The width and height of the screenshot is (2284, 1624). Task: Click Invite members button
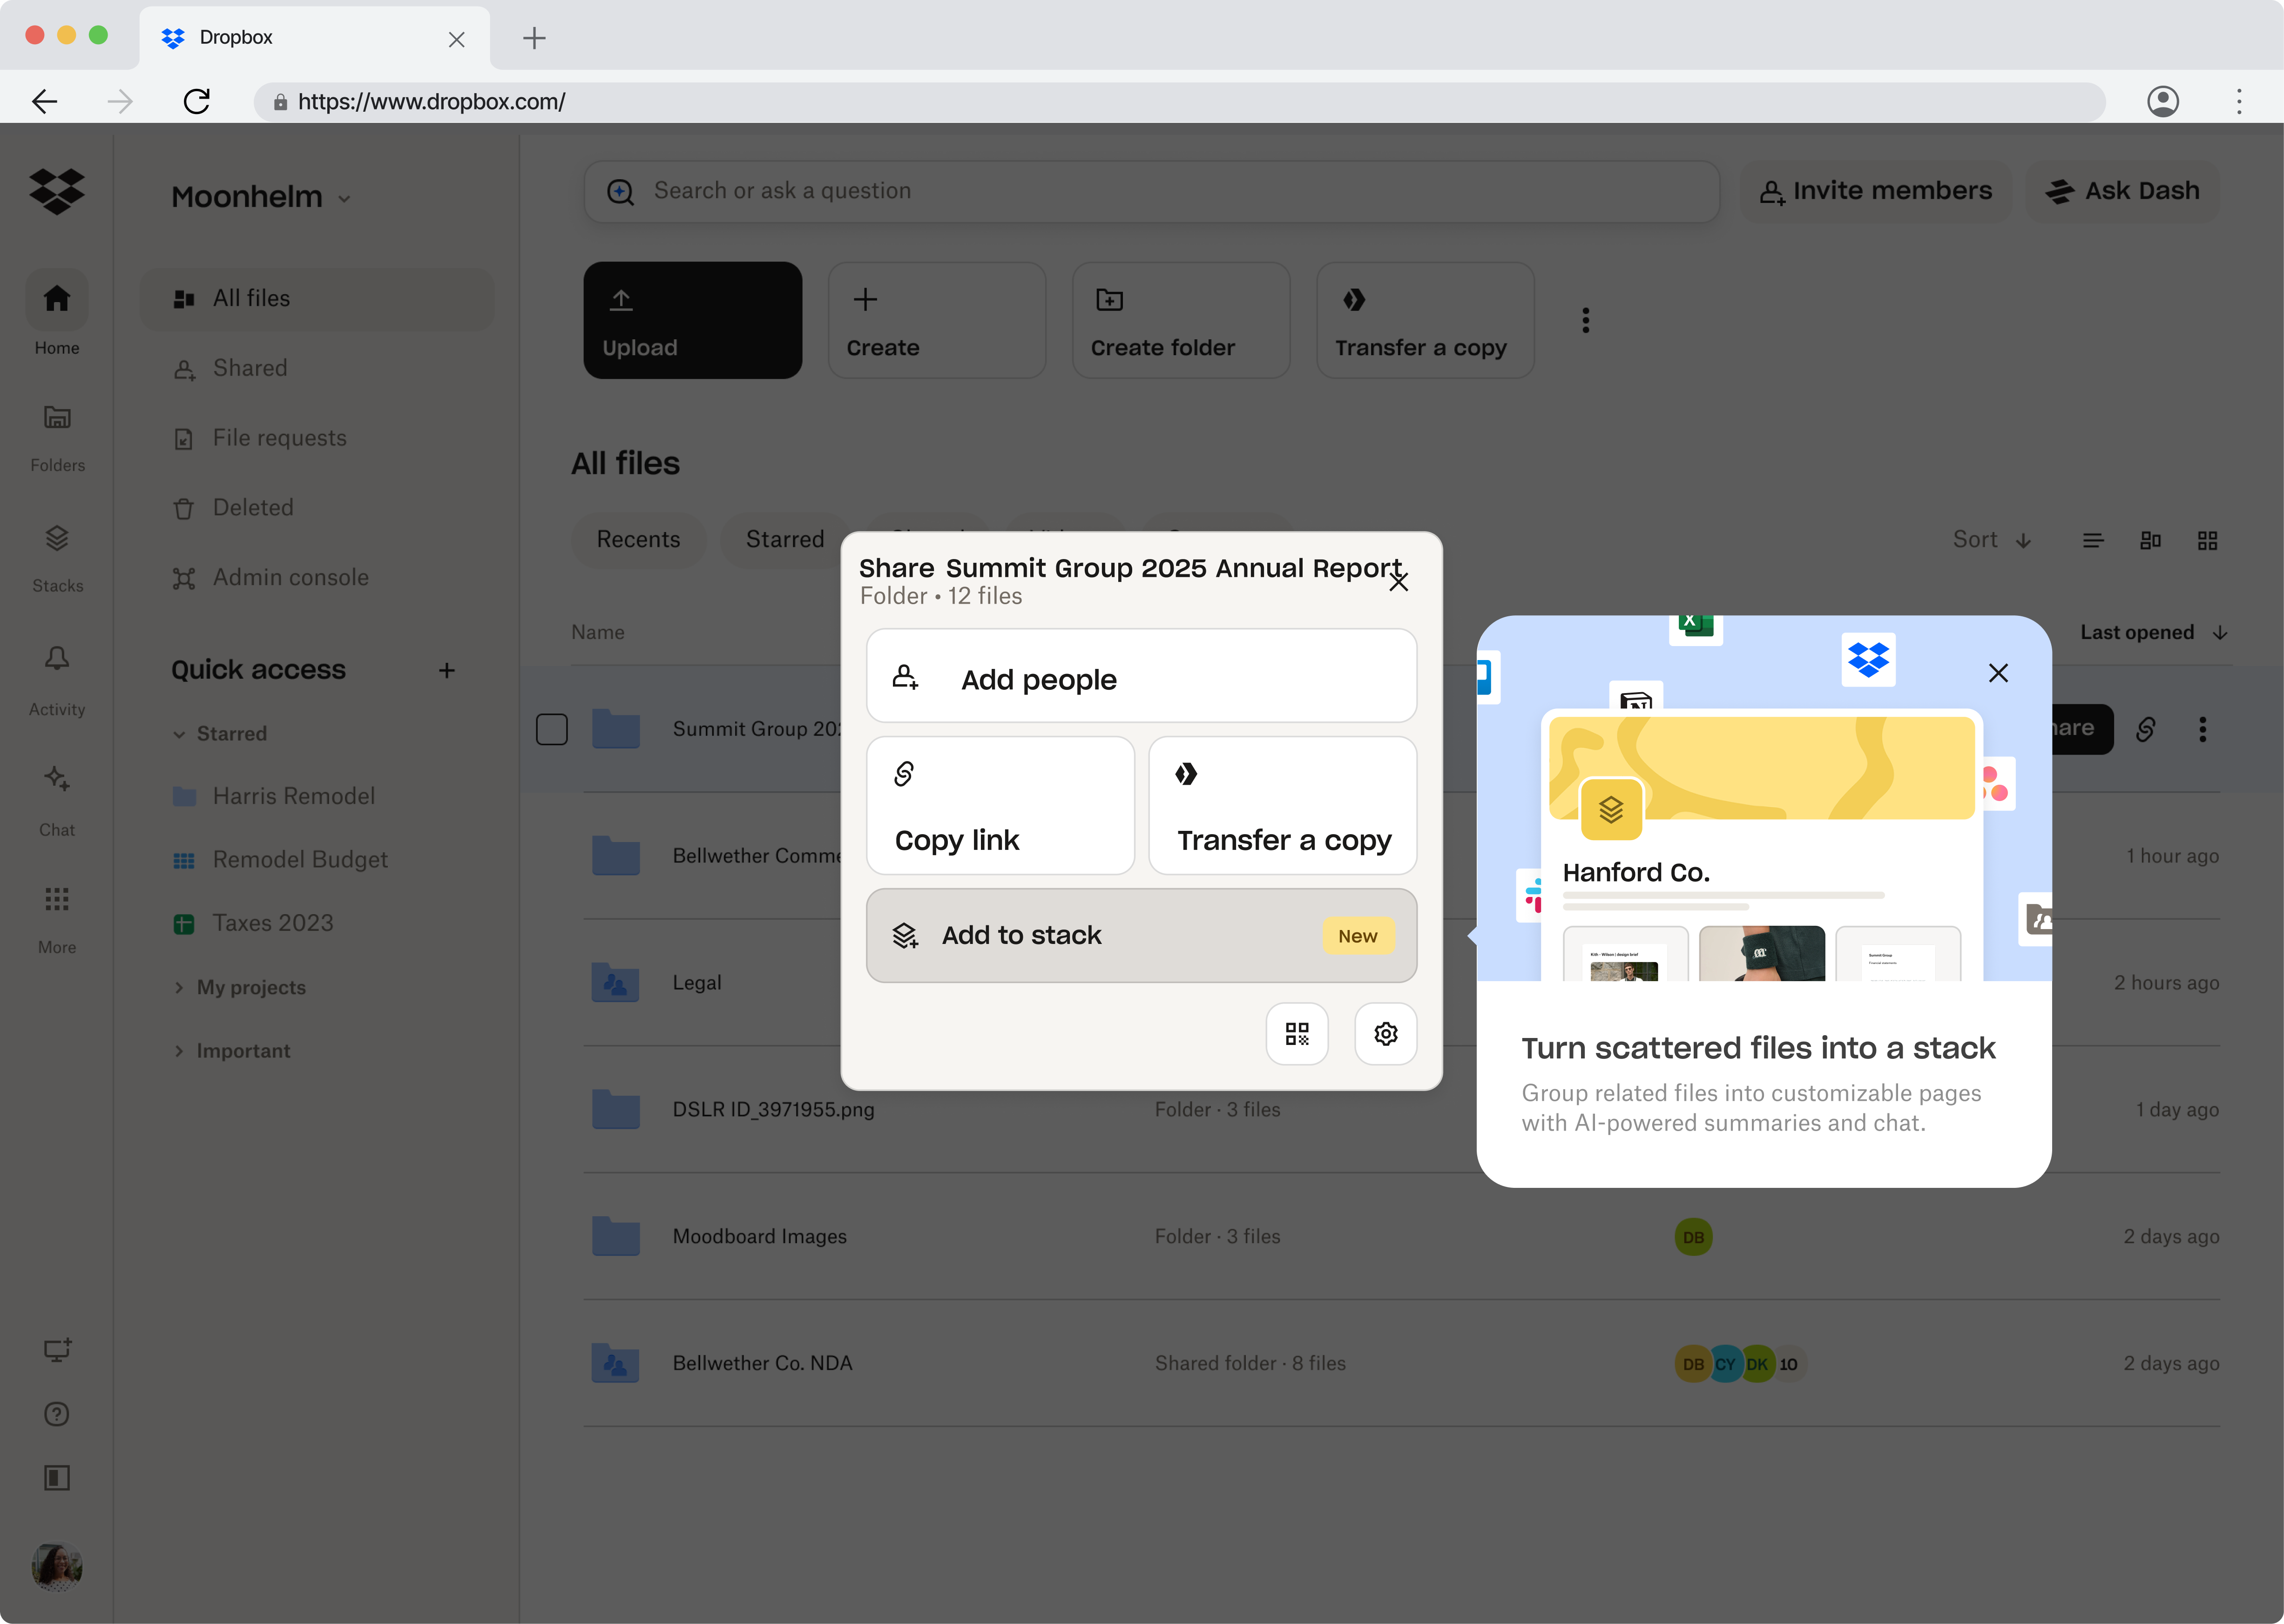pyautogui.click(x=1876, y=191)
